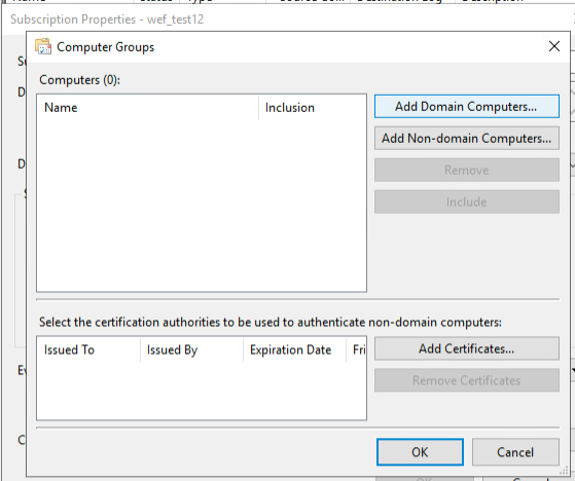The width and height of the screenshot is (575, 481).
Task: Sort certificates by Issued To column
Action: click(x=89, y=350)
